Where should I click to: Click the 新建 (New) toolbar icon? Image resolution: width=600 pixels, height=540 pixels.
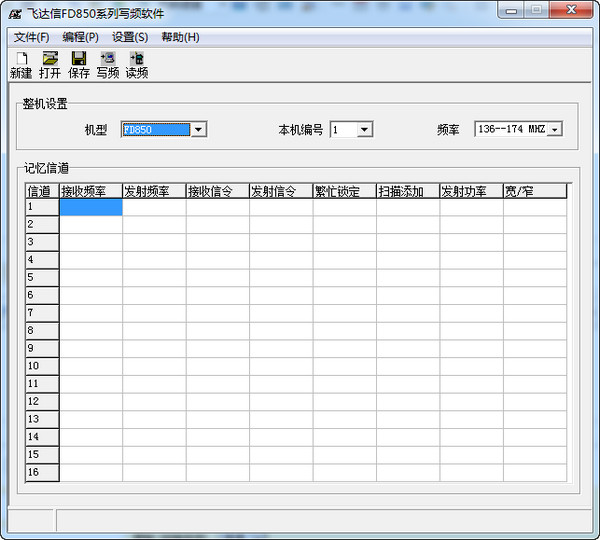pyautogui.click(x=21, y=65)
